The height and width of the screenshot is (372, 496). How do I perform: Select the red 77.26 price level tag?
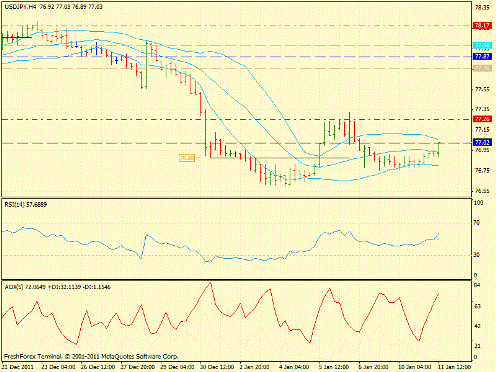click(x=482, y=119)
